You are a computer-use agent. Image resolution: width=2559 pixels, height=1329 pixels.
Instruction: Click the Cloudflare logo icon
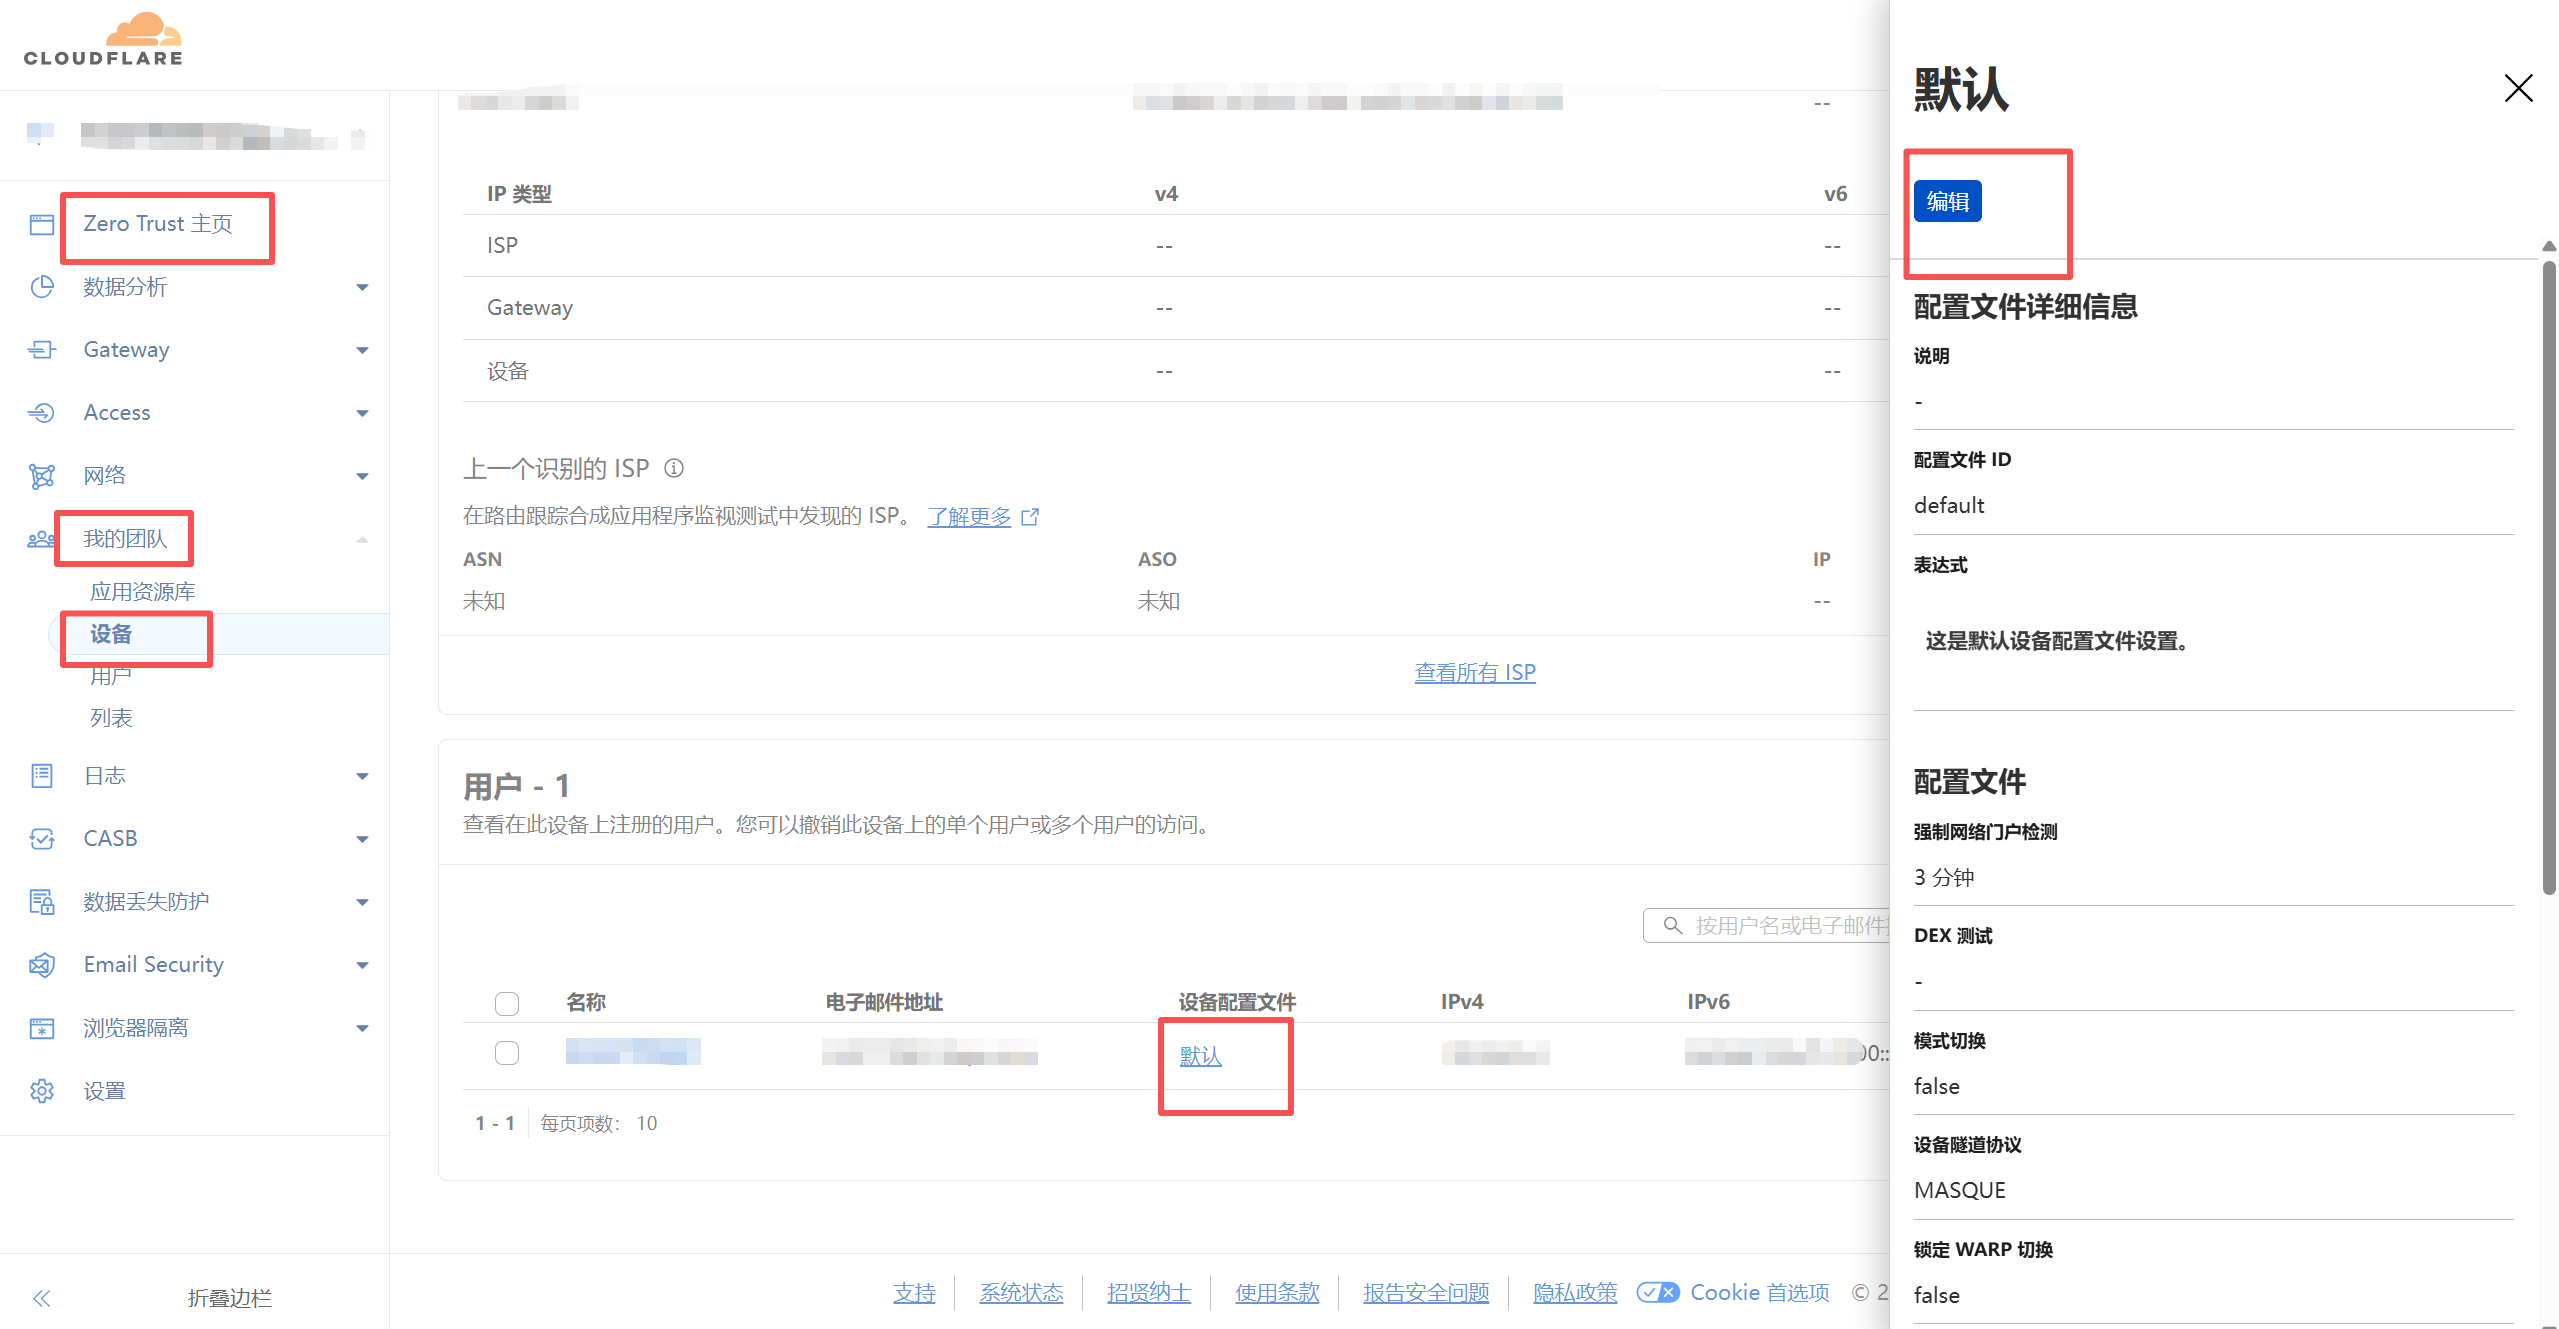click(143, 30)
